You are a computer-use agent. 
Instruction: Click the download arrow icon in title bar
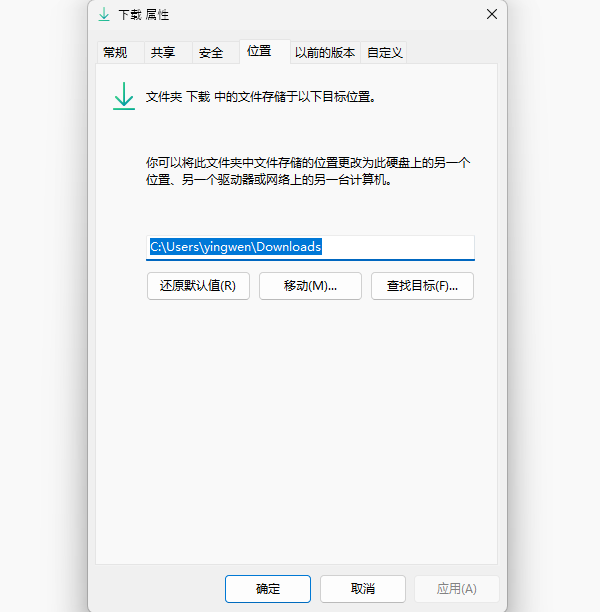pos(105,14)
